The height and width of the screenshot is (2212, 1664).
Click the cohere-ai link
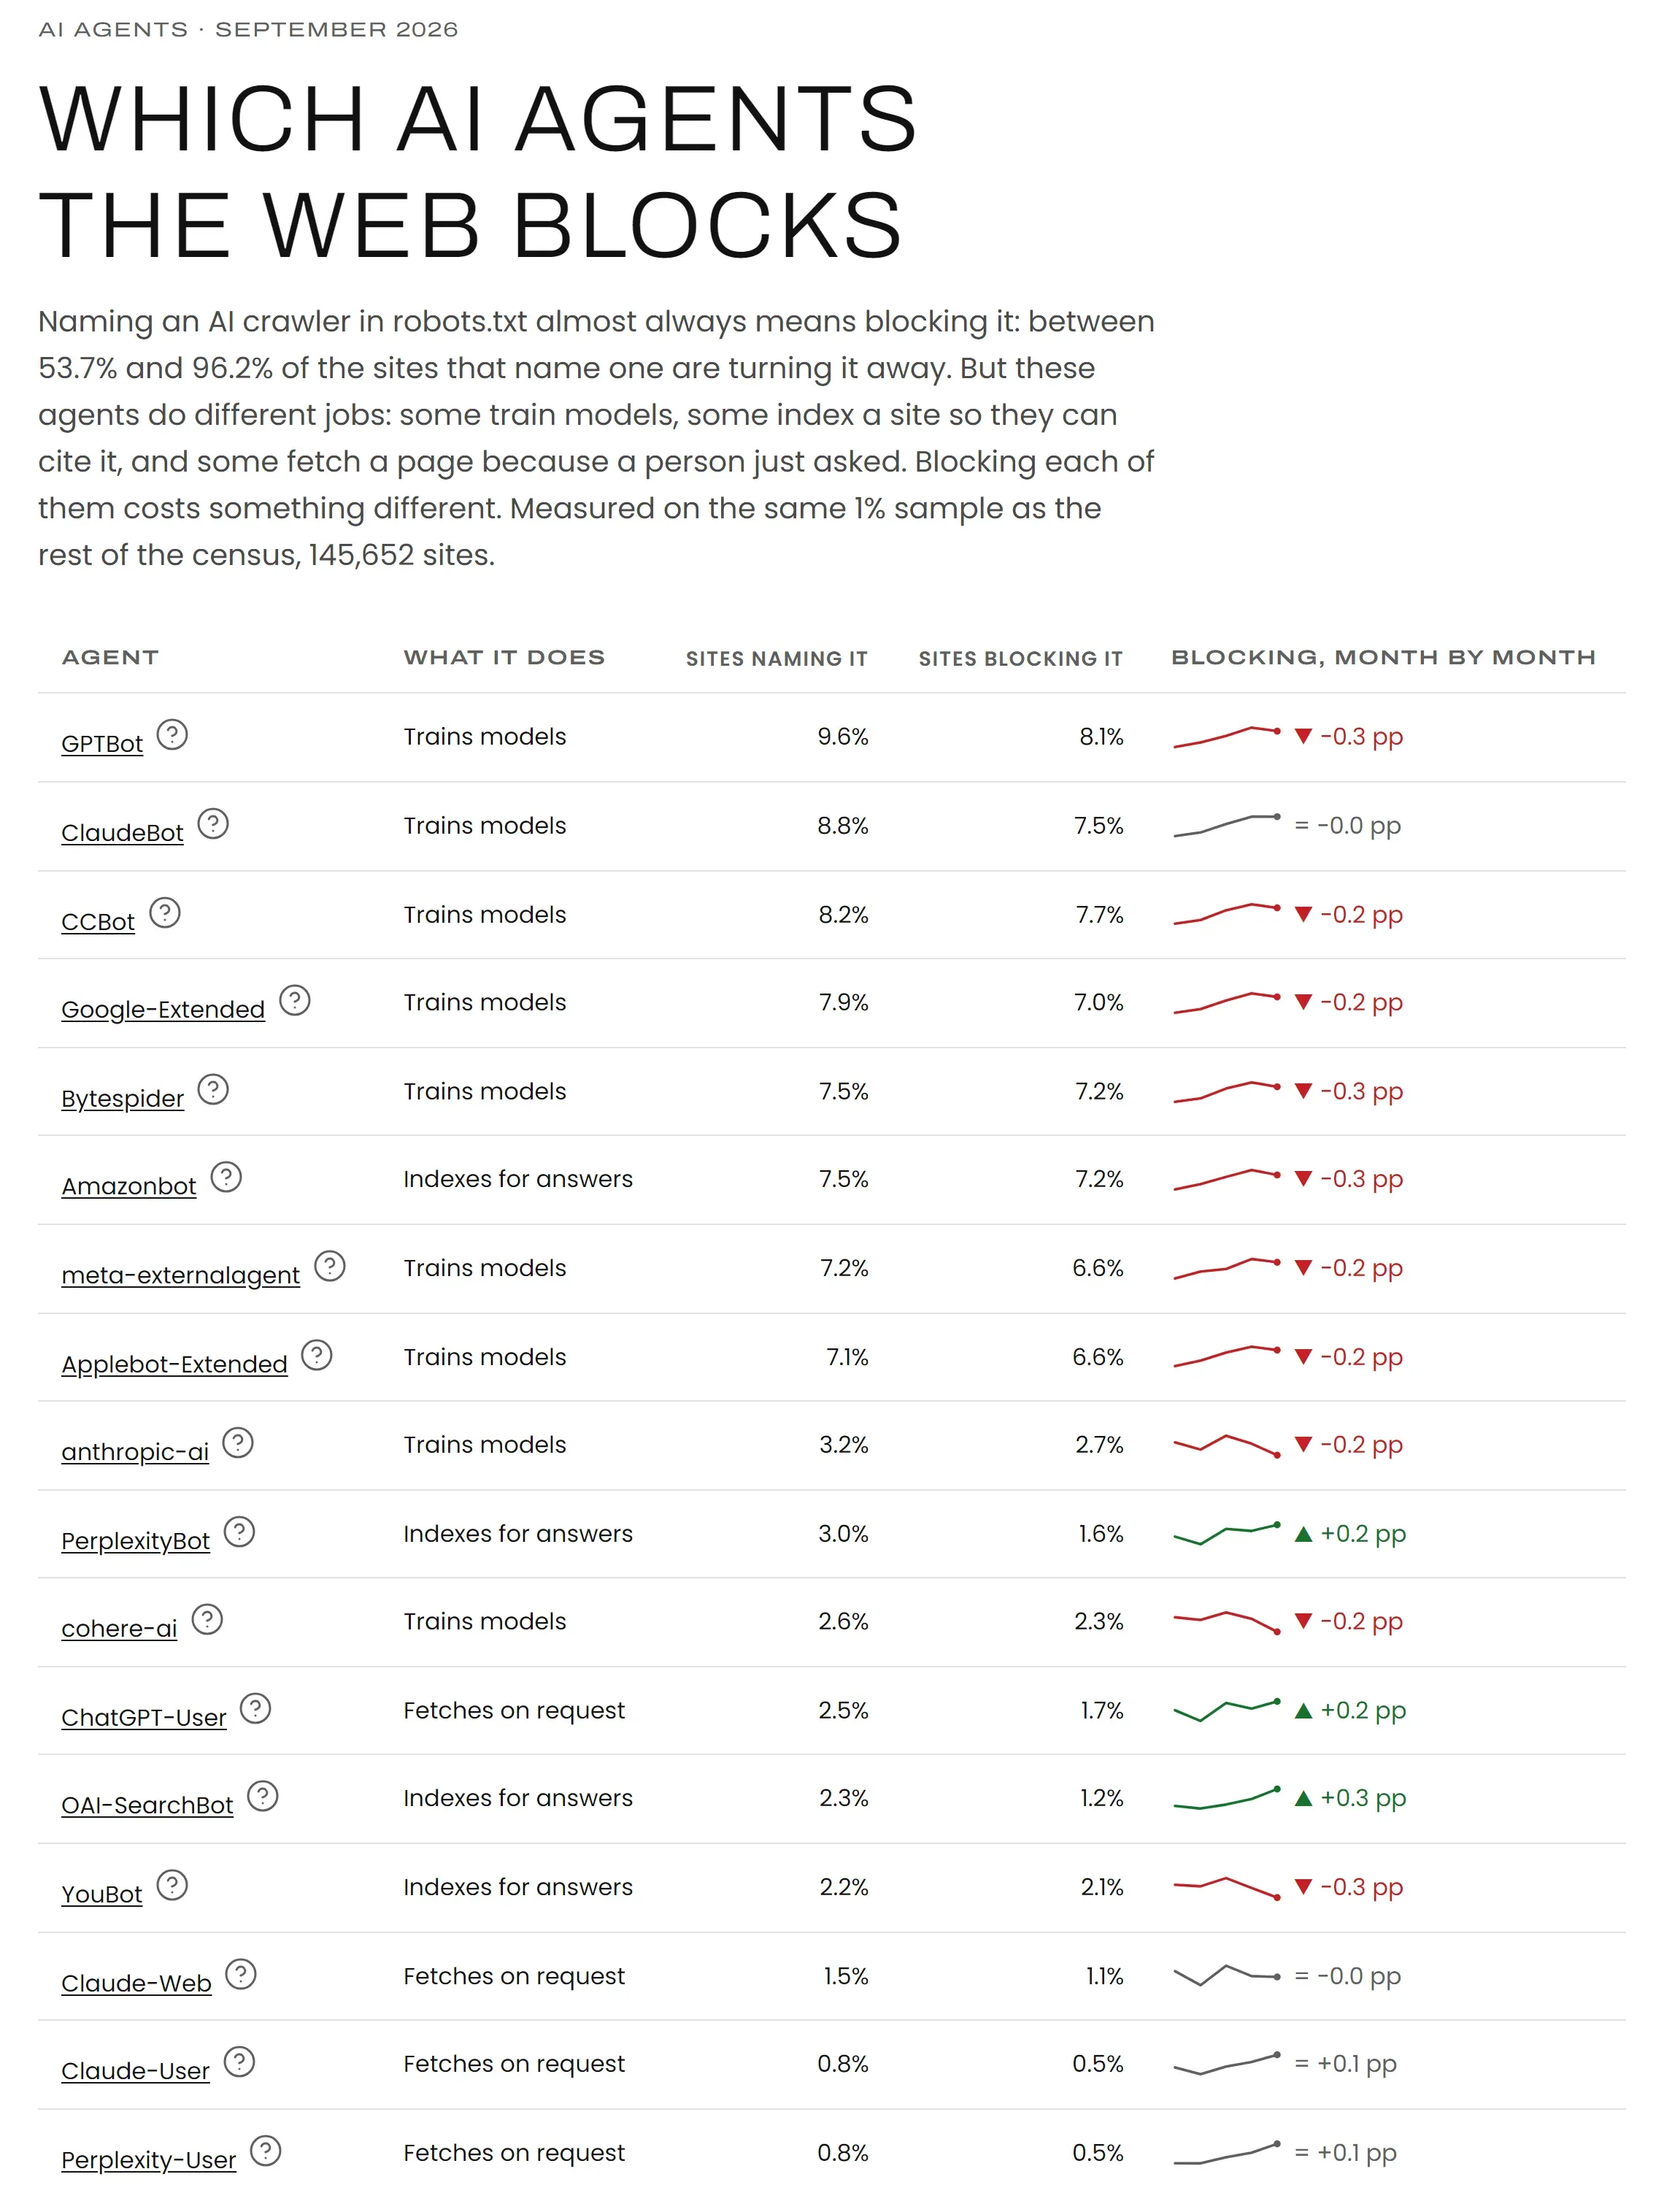pos(119,1629)
